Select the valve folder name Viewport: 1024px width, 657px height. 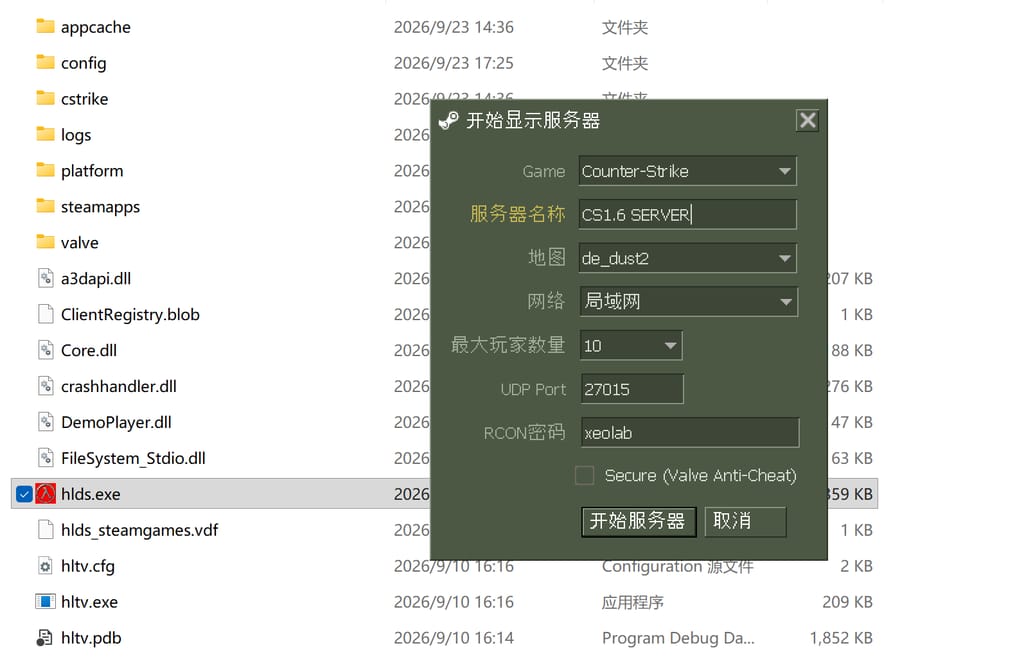click(80, 242)
